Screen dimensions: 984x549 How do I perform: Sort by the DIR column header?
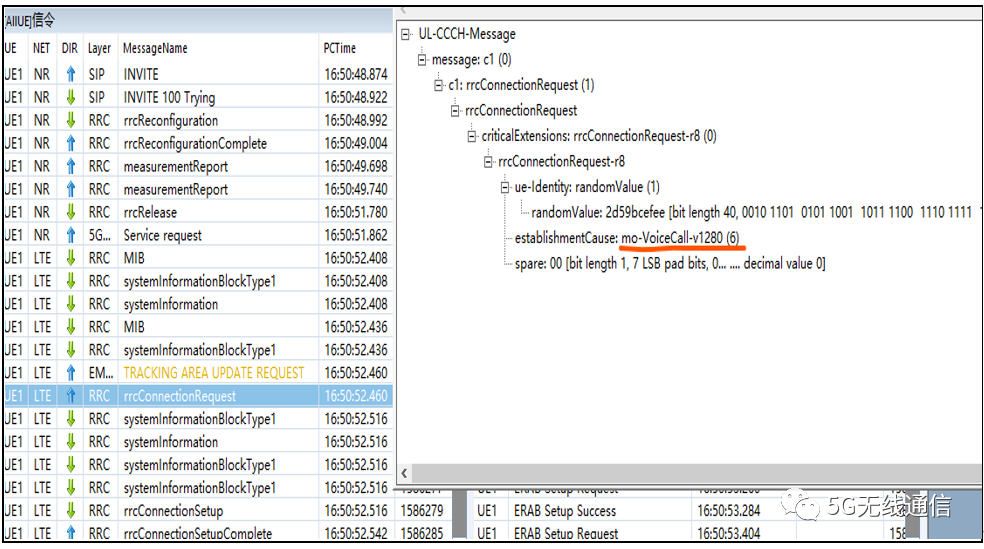click(70, 48)
